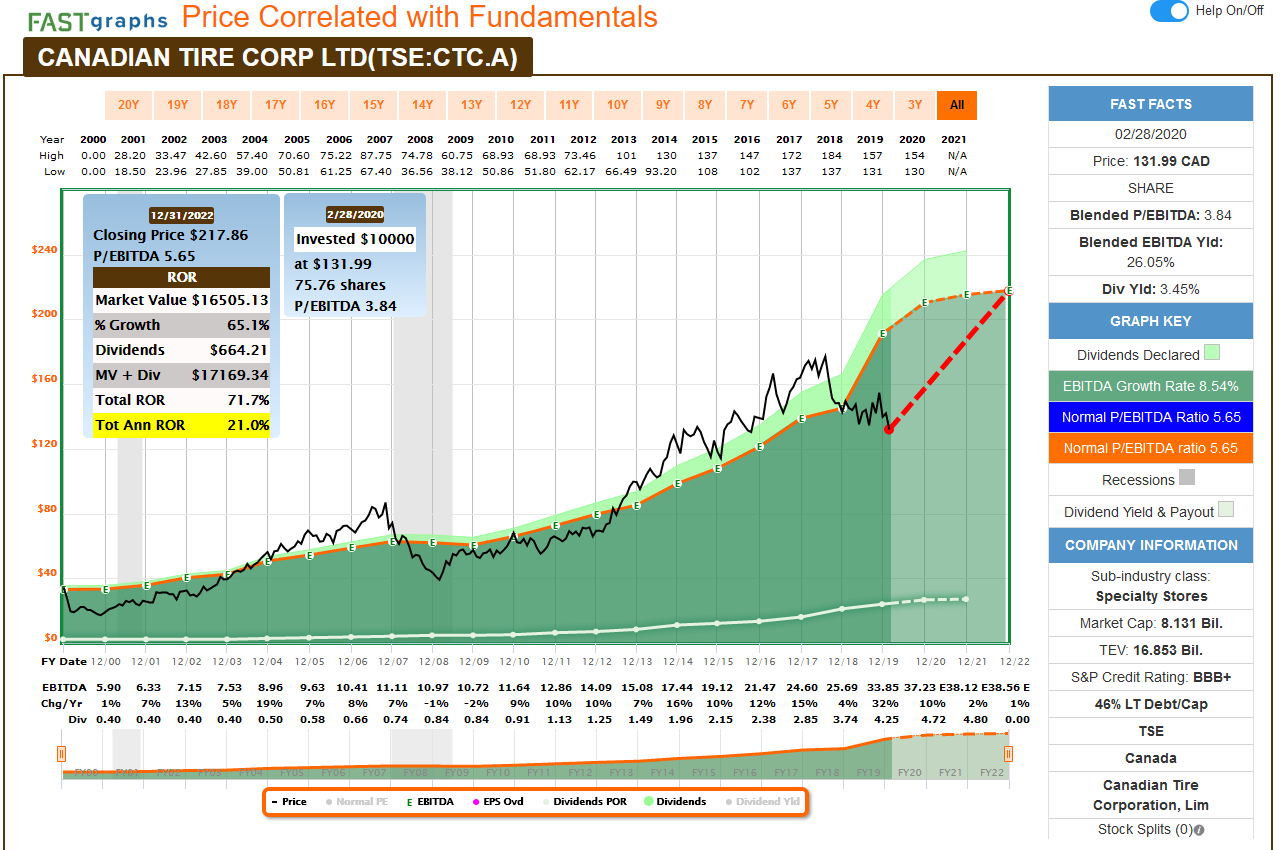Toggle the Price series in legend
Image resolution: width=1280 pixels, height=850 pixels.
click(x=288, y=802)
